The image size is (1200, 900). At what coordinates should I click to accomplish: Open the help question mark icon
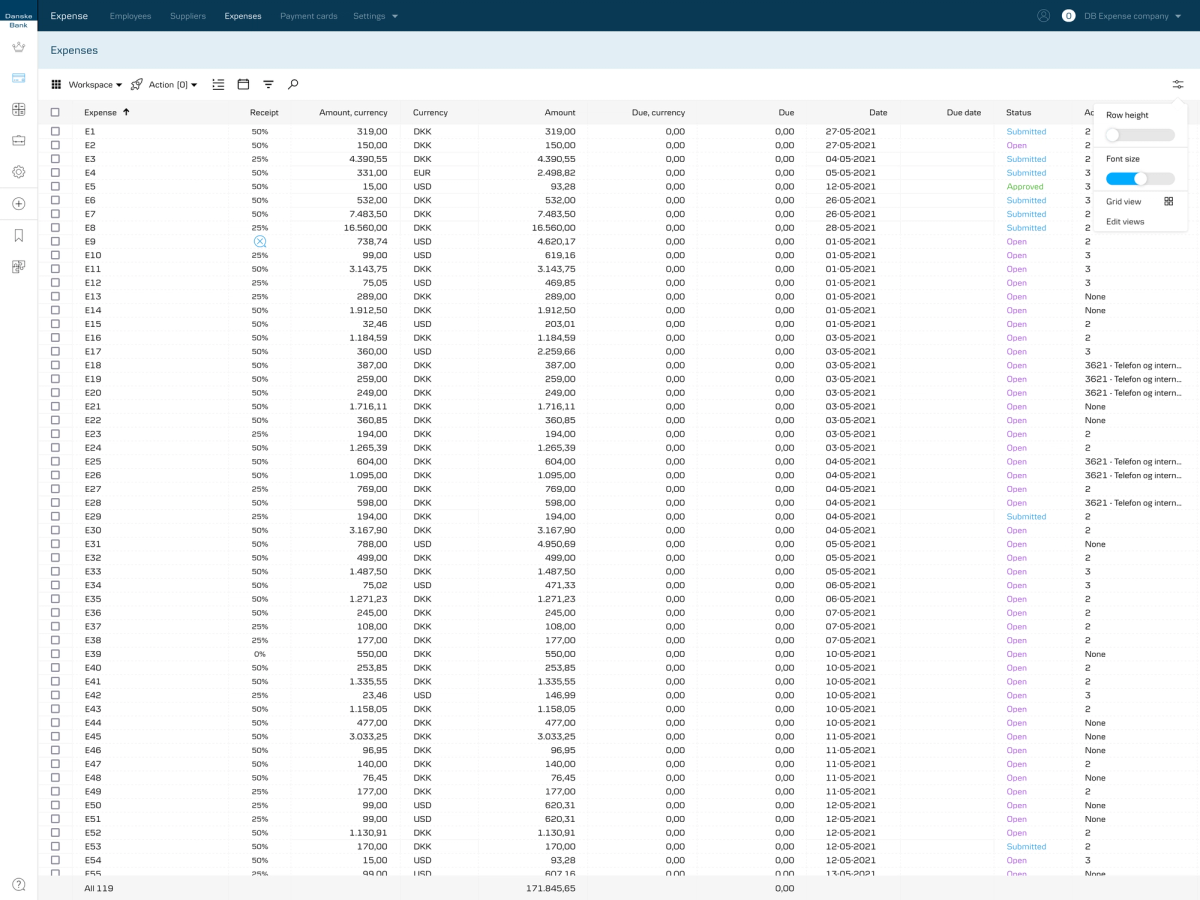[x=19, y=884]
